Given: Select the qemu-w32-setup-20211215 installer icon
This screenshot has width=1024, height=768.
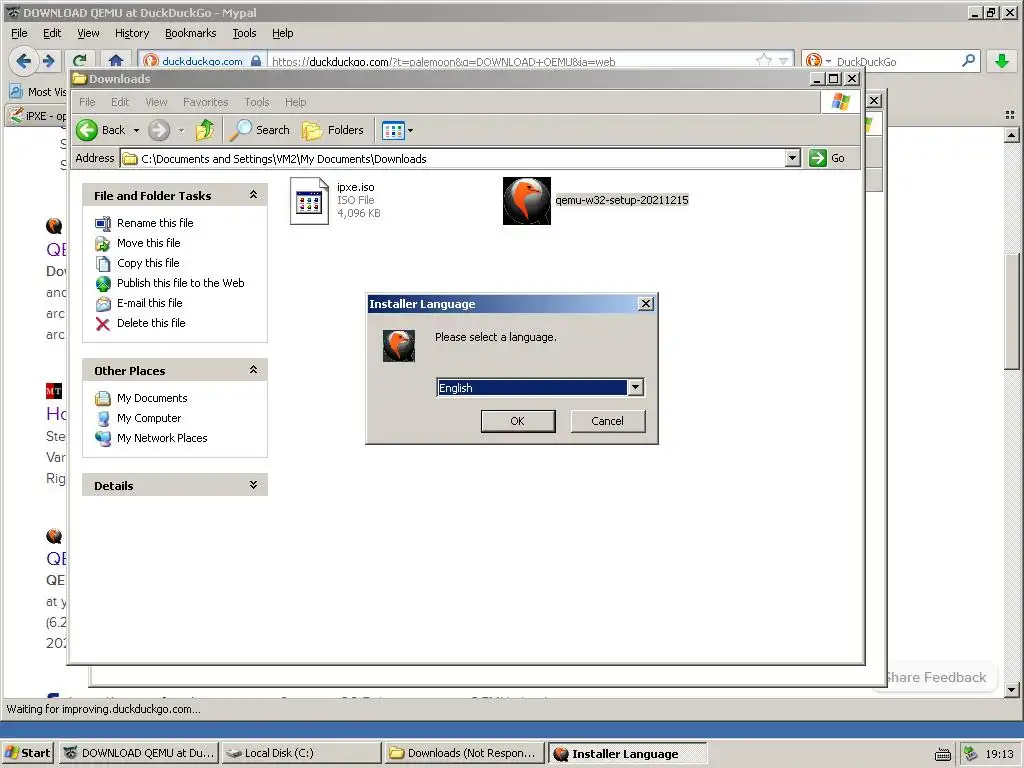Looking at the screenshot, I should tap(526, 201).
